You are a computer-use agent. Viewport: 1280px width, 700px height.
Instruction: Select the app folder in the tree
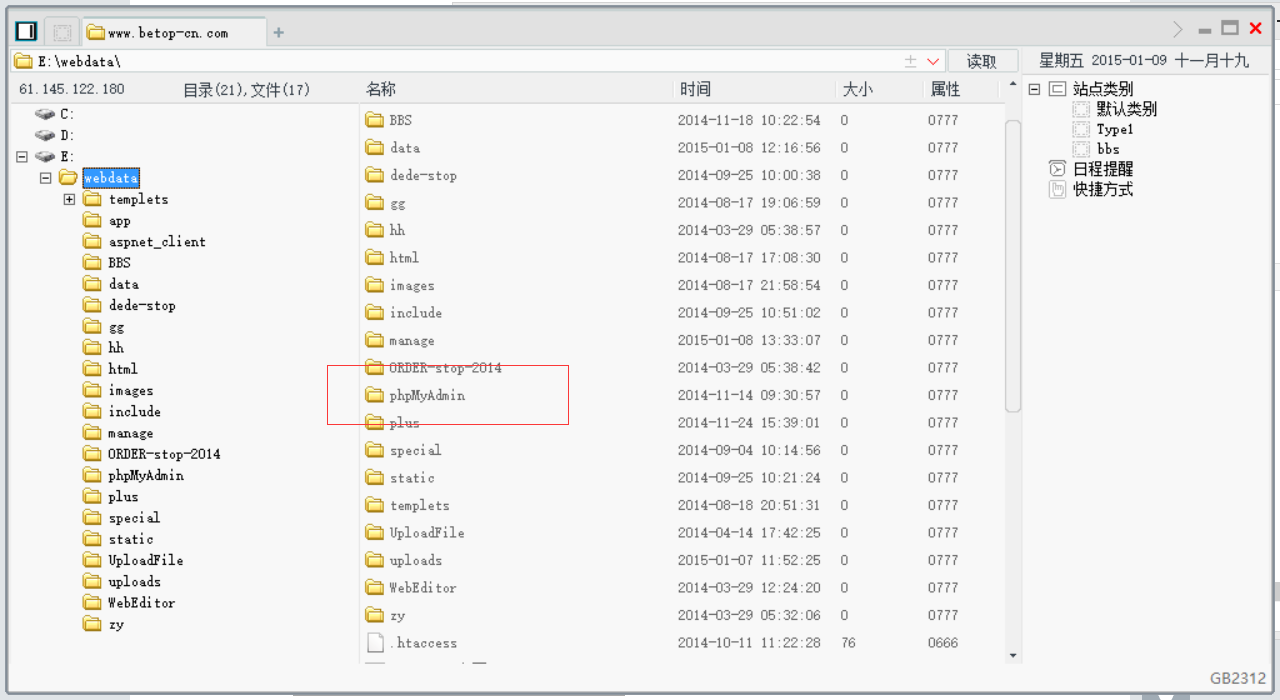point(119,221)
